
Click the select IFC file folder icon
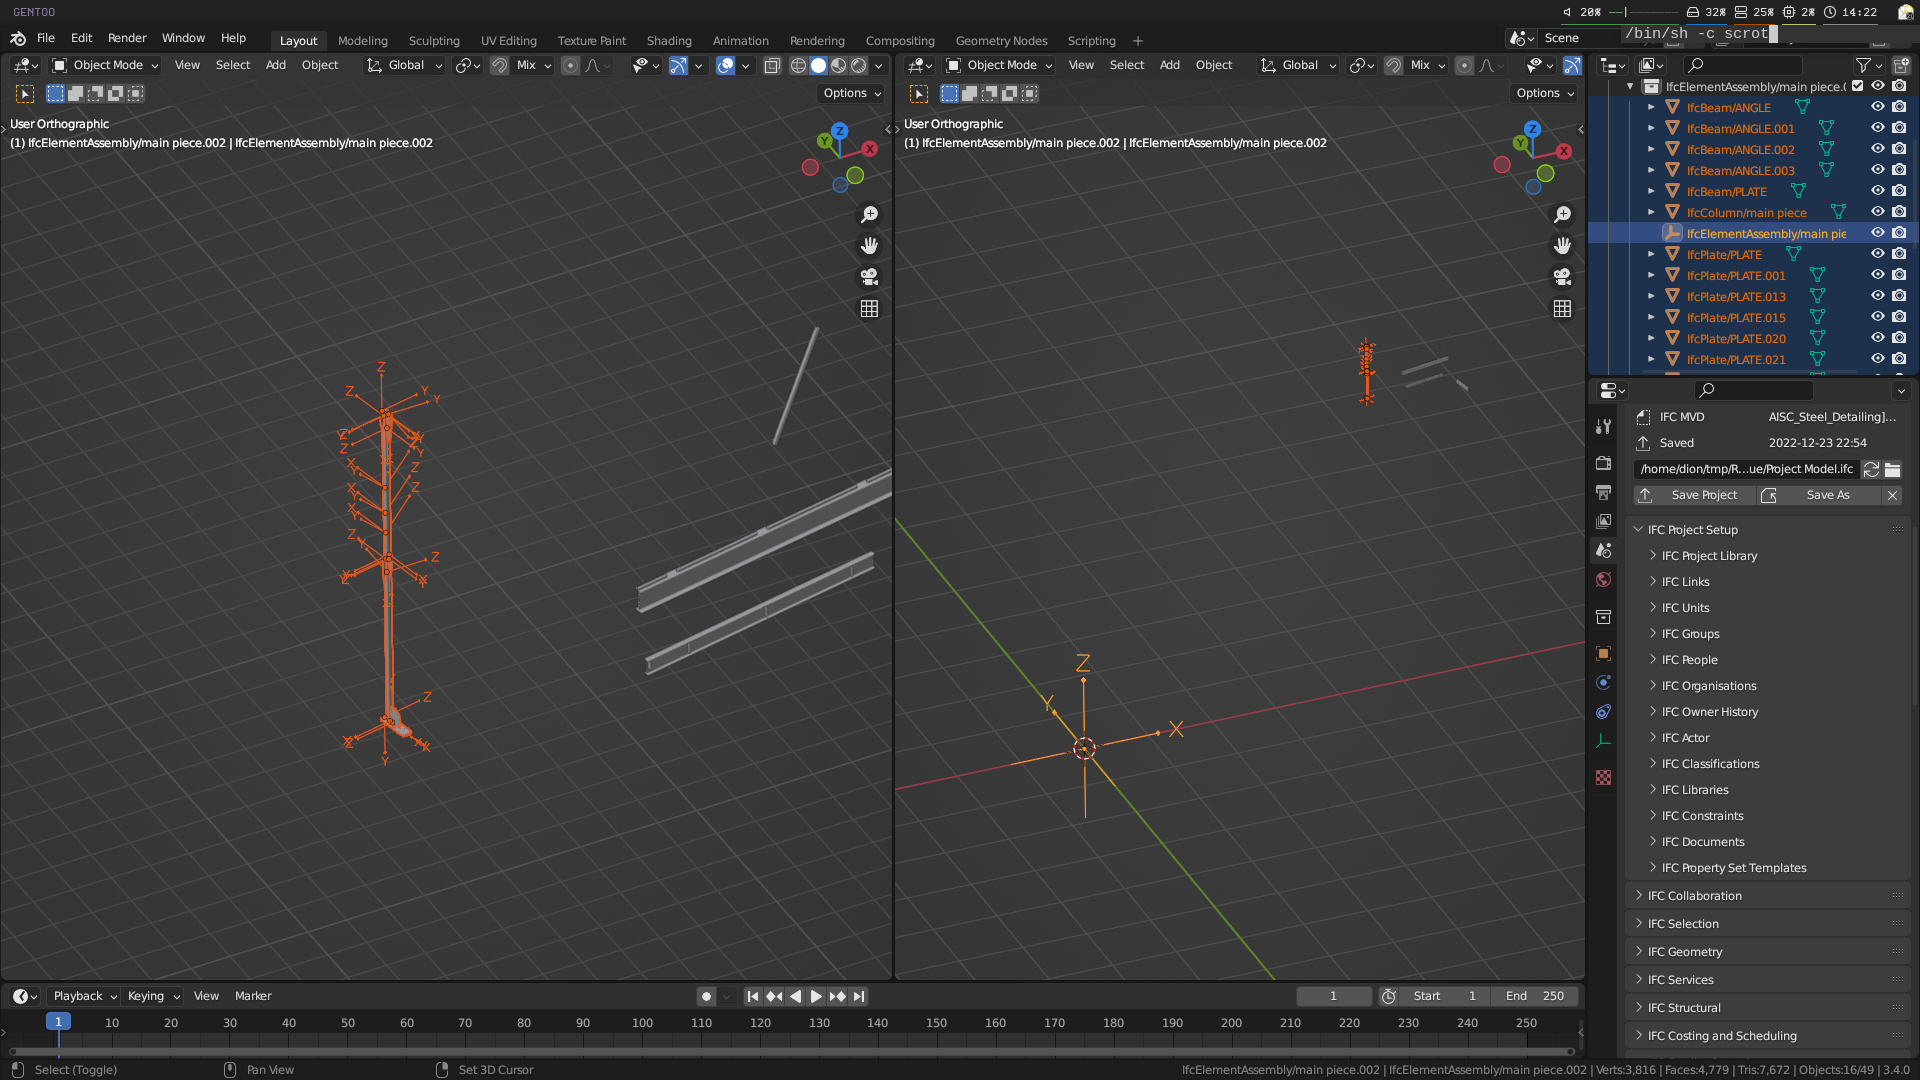tap(1892, 469)
